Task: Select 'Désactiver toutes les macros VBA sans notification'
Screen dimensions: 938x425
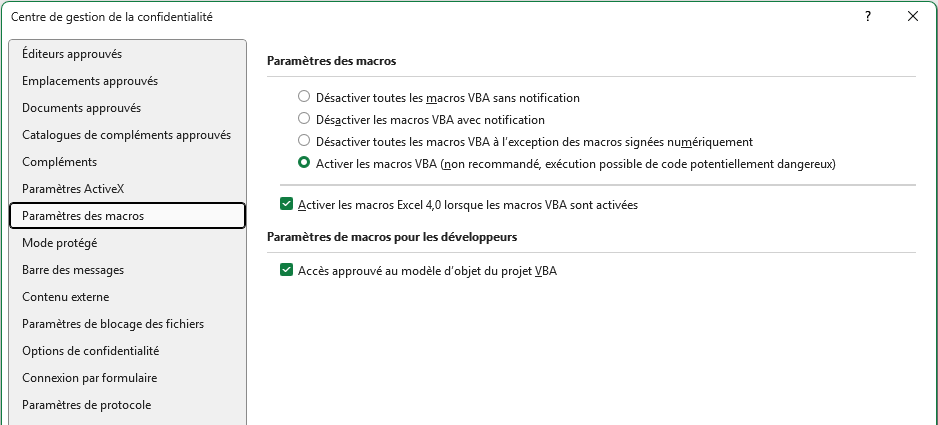Action: tap(304, 98)
